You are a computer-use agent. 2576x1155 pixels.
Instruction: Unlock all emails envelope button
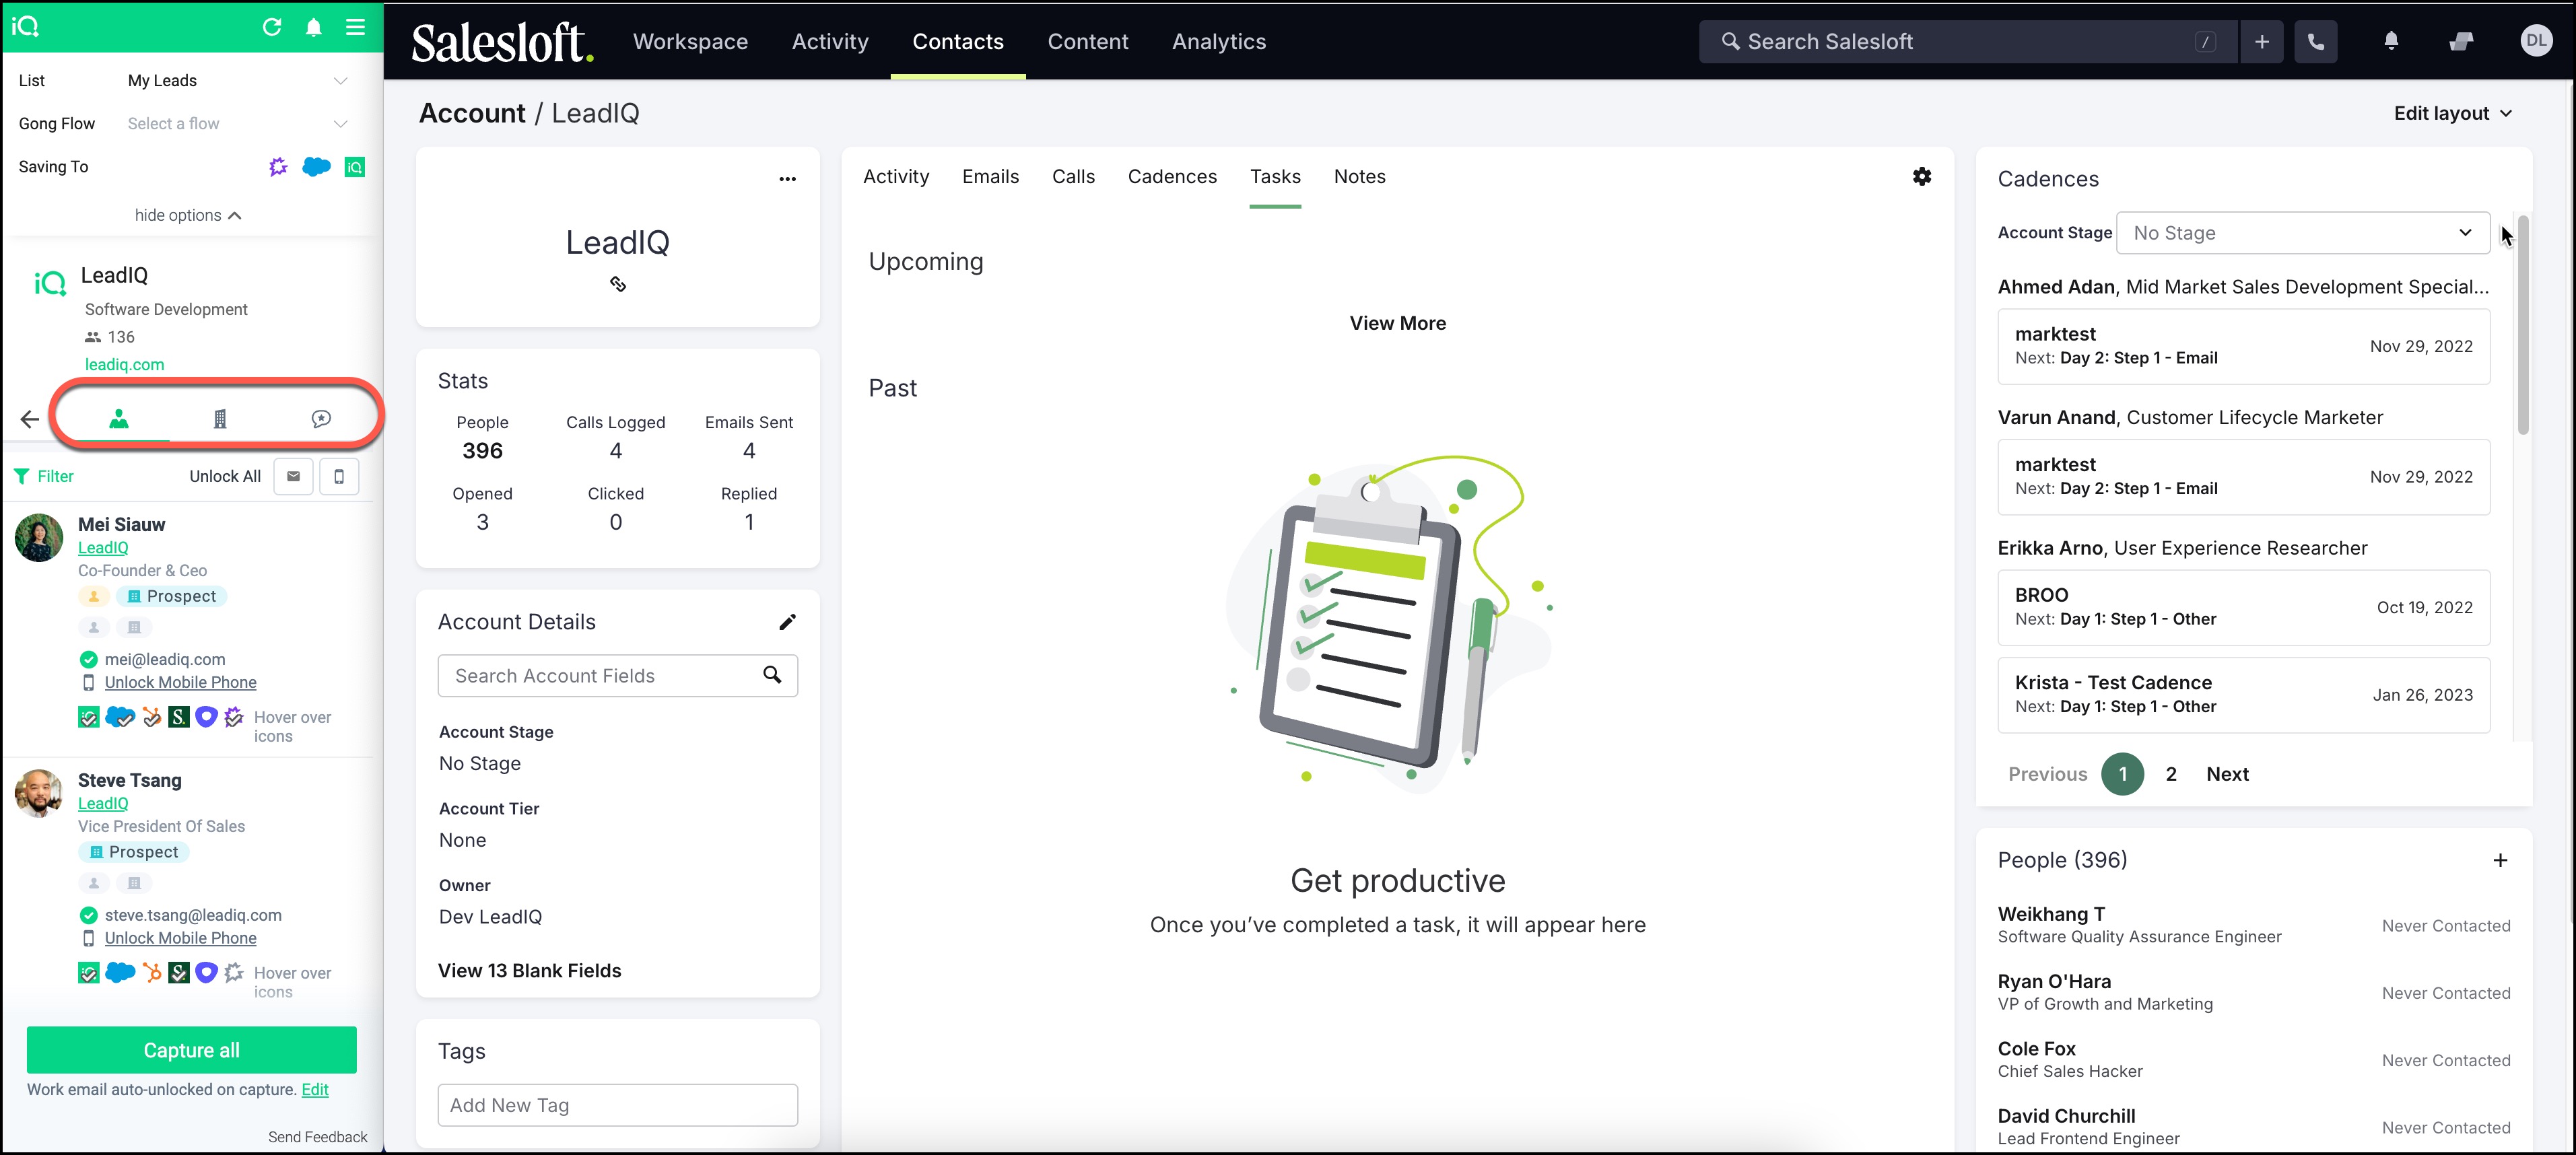[x=293, y=477]
